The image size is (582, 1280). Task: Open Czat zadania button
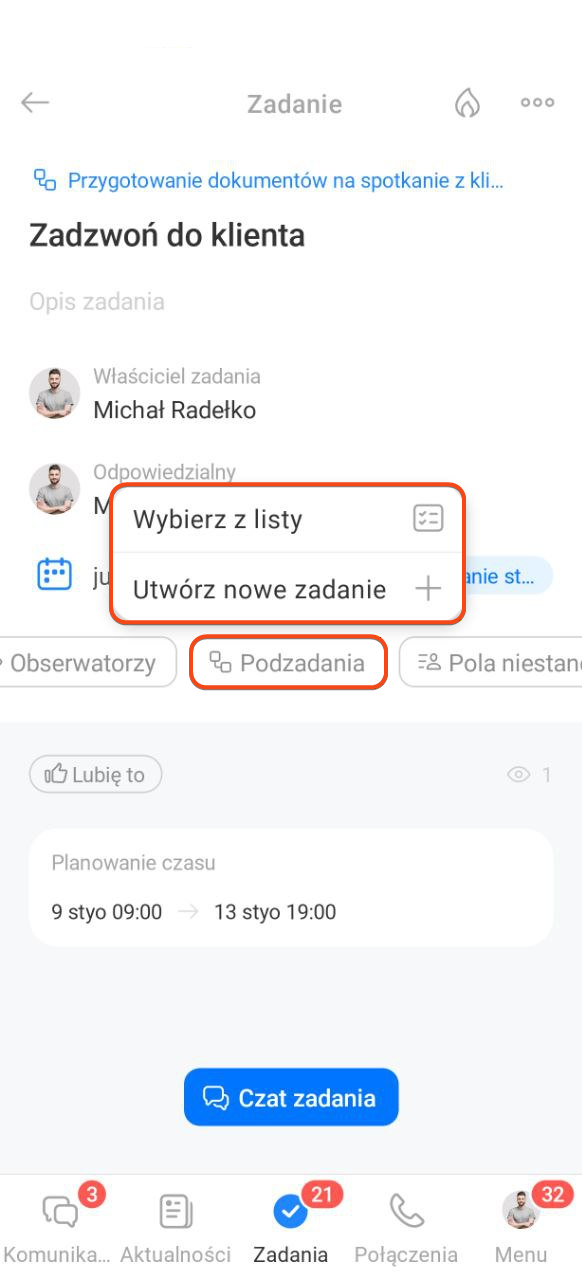(x=291, y=1097)
